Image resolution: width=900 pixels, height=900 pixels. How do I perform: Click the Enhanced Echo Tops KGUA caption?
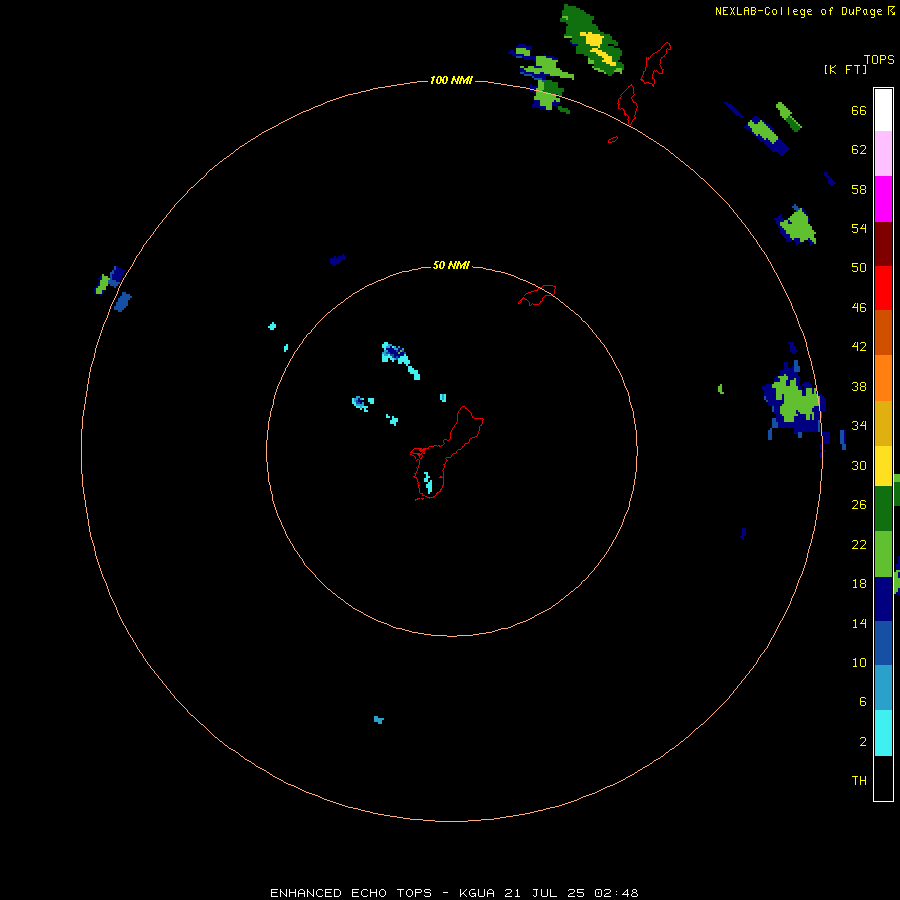click(x=454, y=893)
